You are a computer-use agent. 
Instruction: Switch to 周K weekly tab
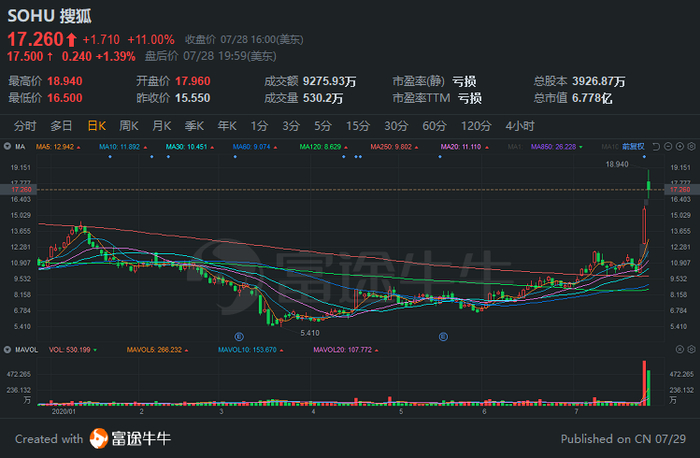point(129,126)
